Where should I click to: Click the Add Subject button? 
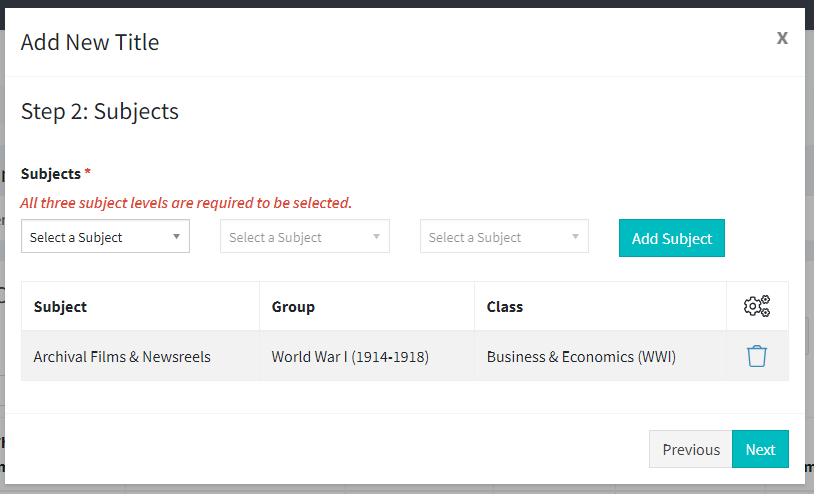pyautogui.click(x=672, y=238)
